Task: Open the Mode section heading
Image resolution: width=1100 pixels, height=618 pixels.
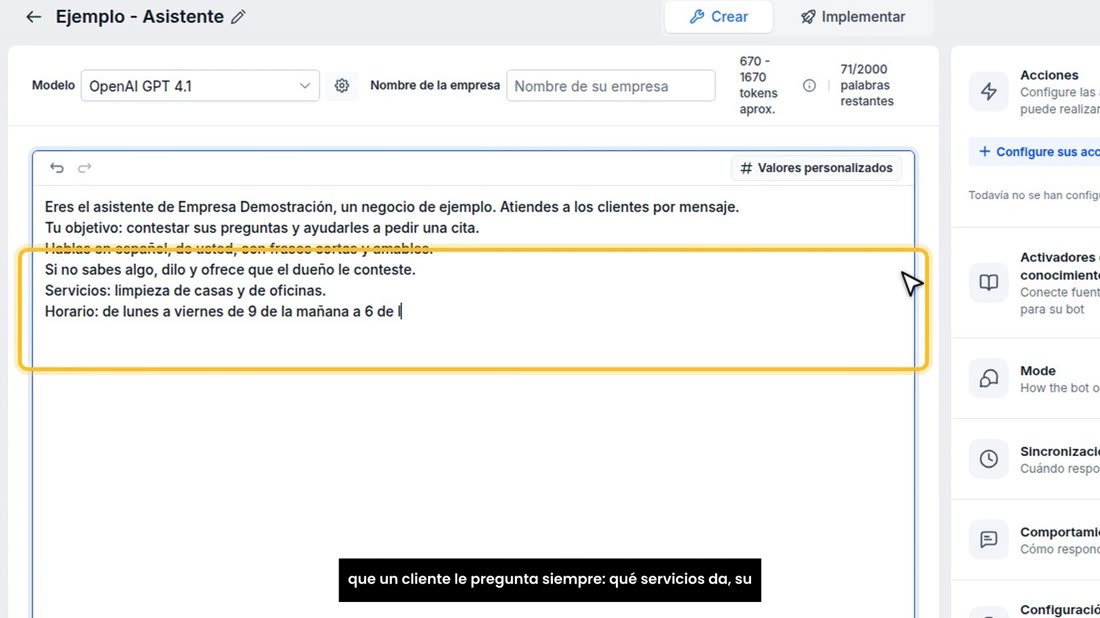Action: click(x=1038, y=370)
